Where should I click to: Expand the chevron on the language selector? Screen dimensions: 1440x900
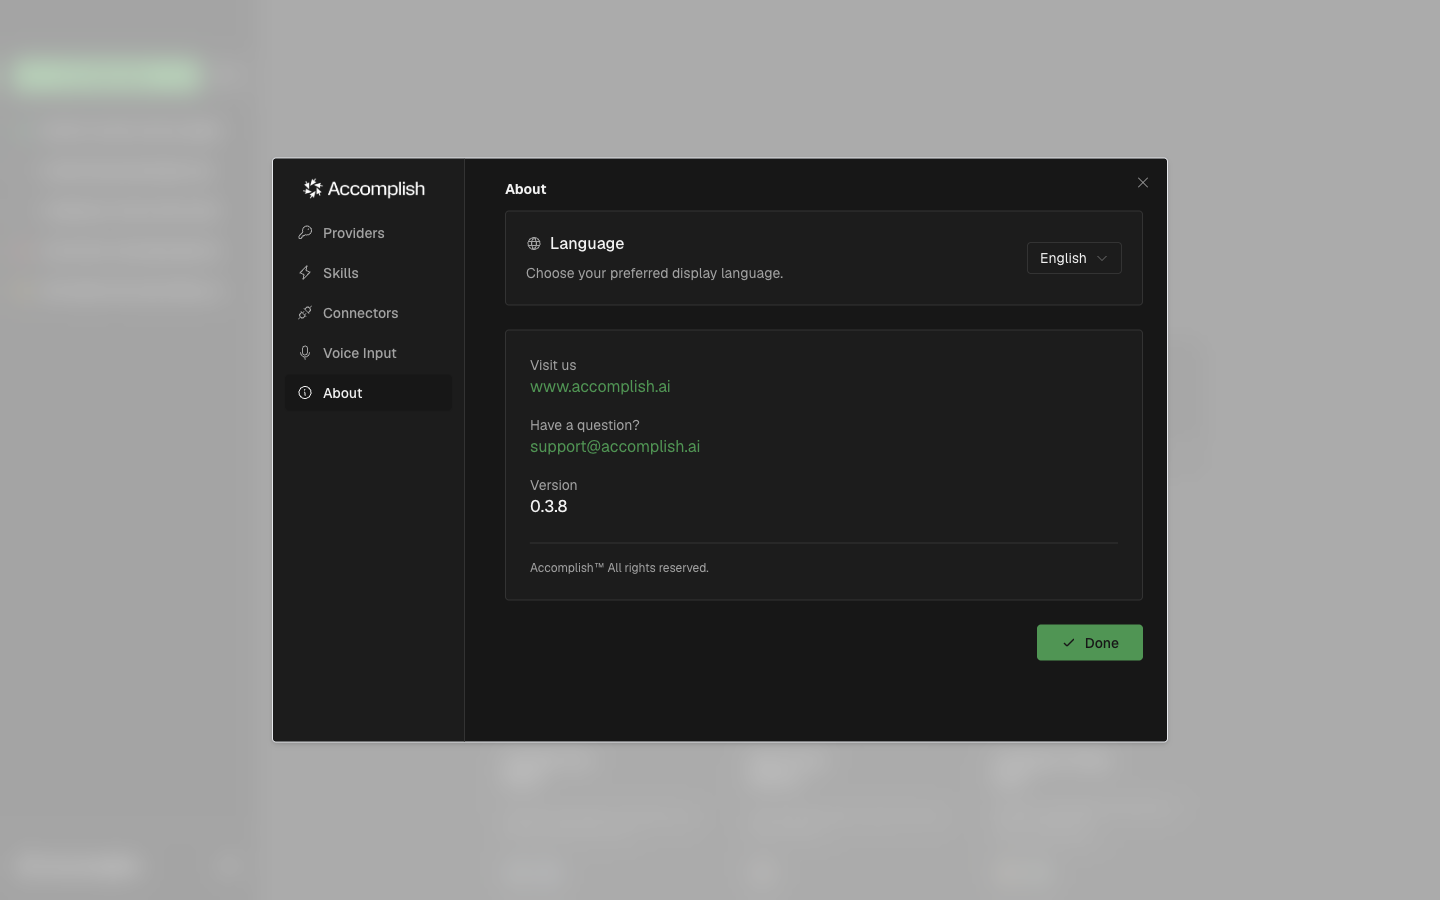tap(1102, 258)
